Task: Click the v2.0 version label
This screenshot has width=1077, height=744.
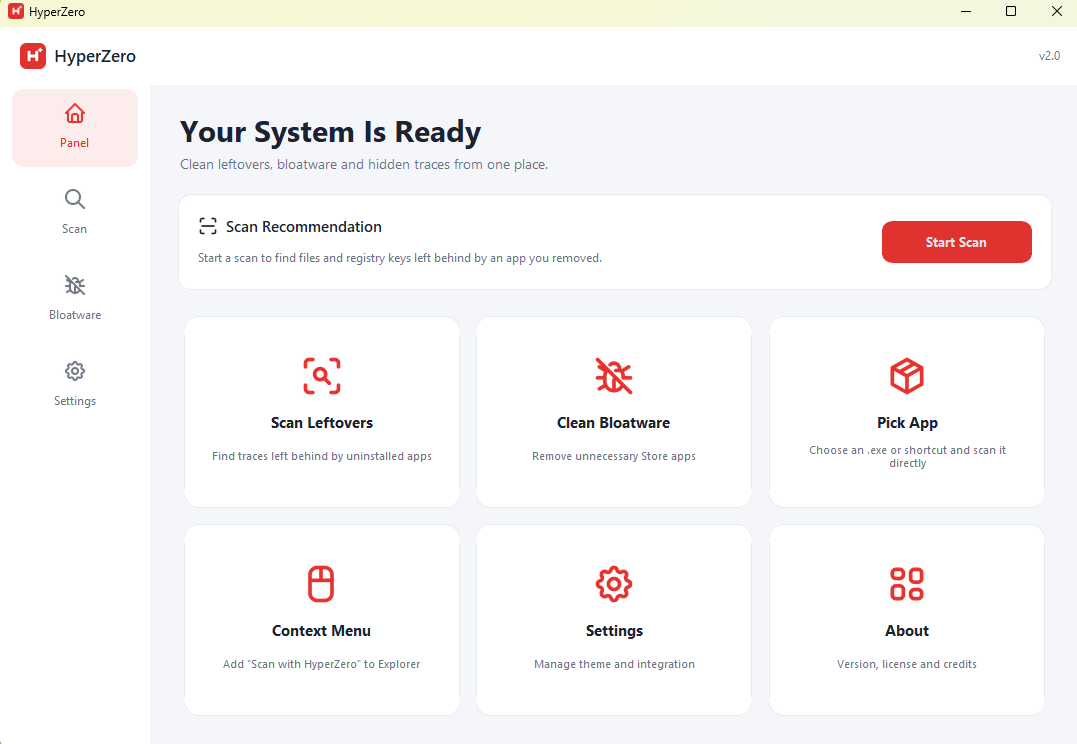Action: [x=1049, y=56]
